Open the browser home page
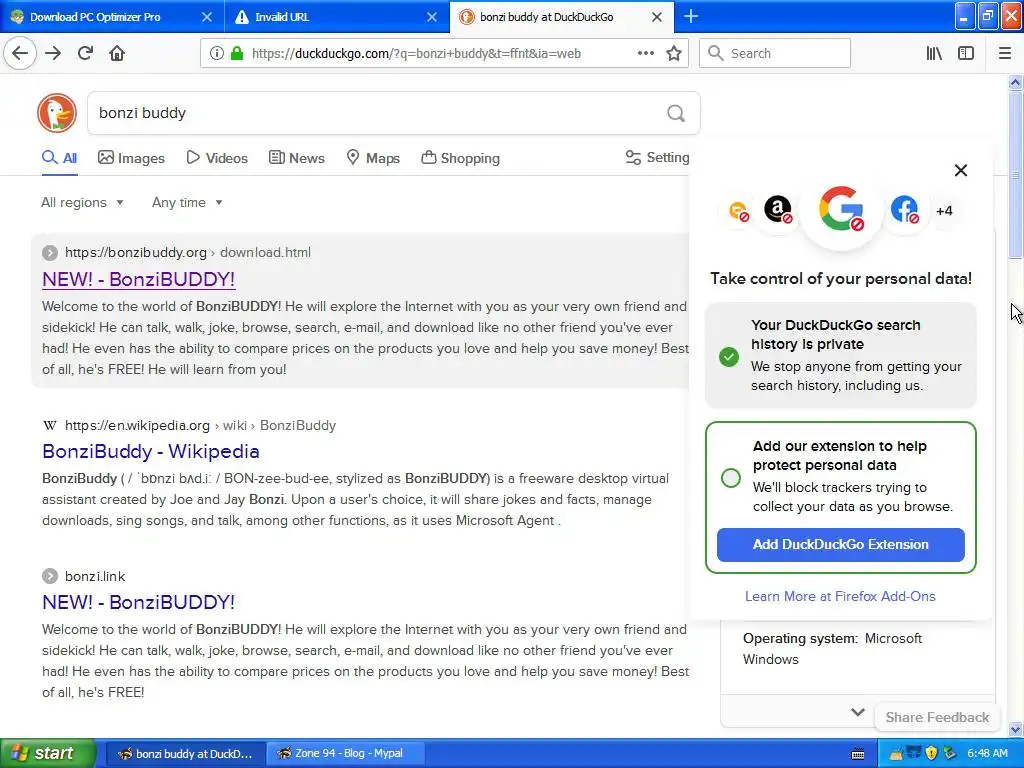The height and width of the screenshot is (768, 1024). (117, 53)
